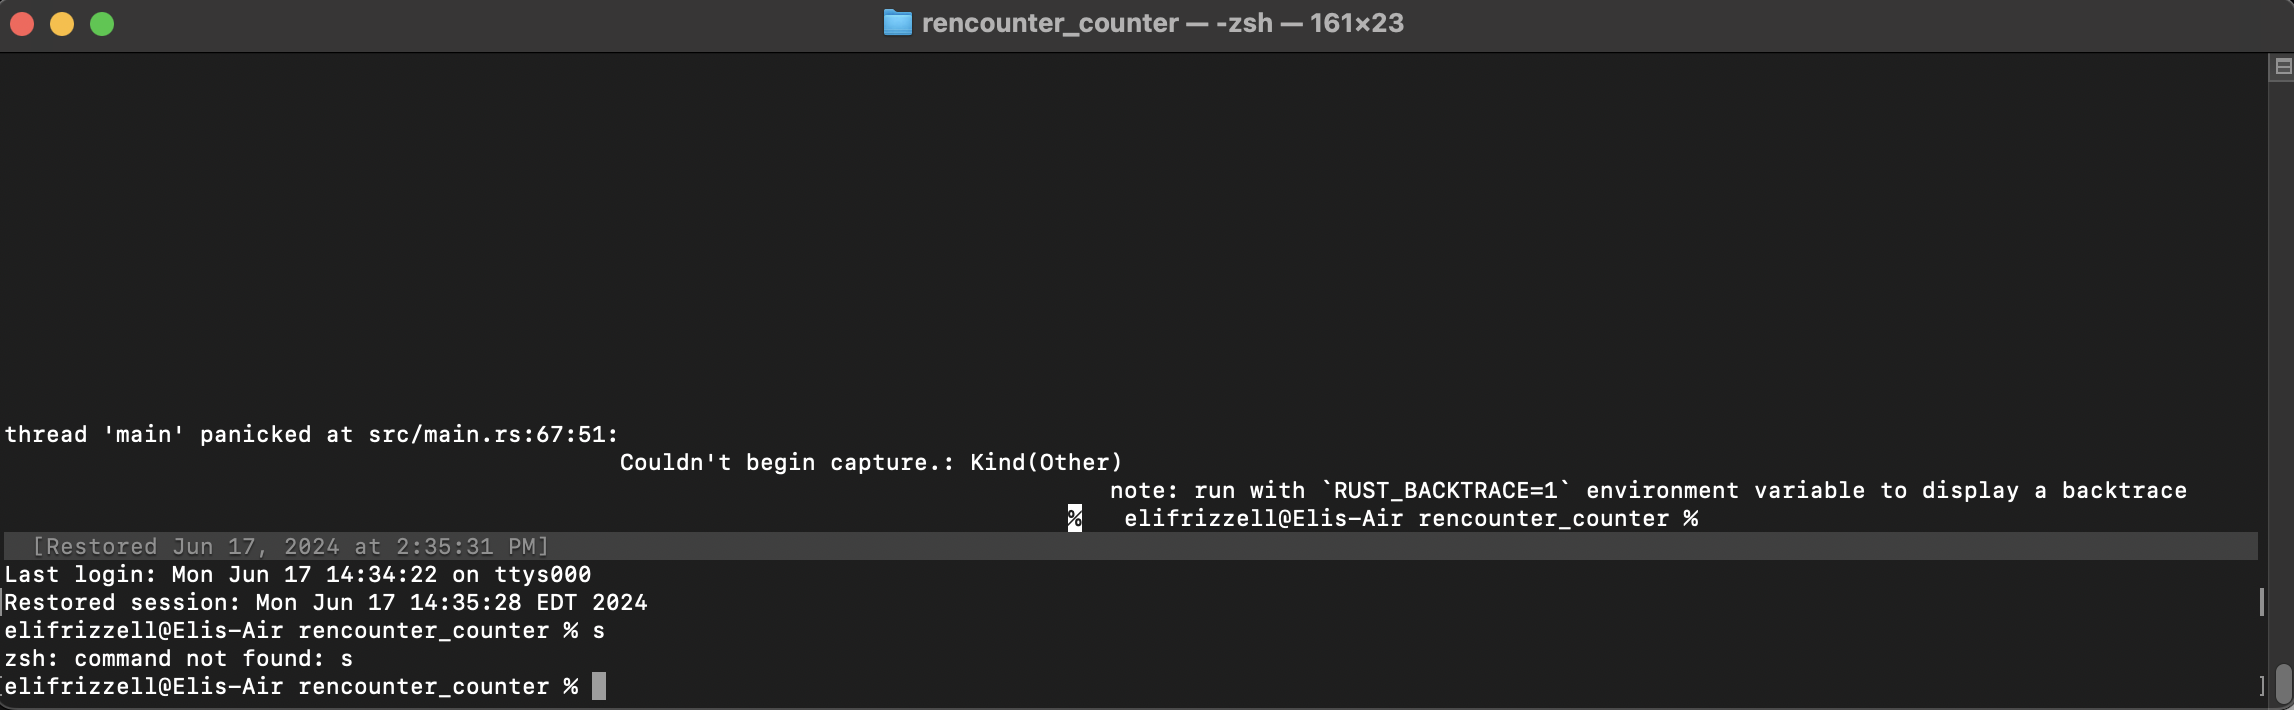Zoom the window with the green button
The width and height of the screenshot is (2294, 710).
pos(102,24)
